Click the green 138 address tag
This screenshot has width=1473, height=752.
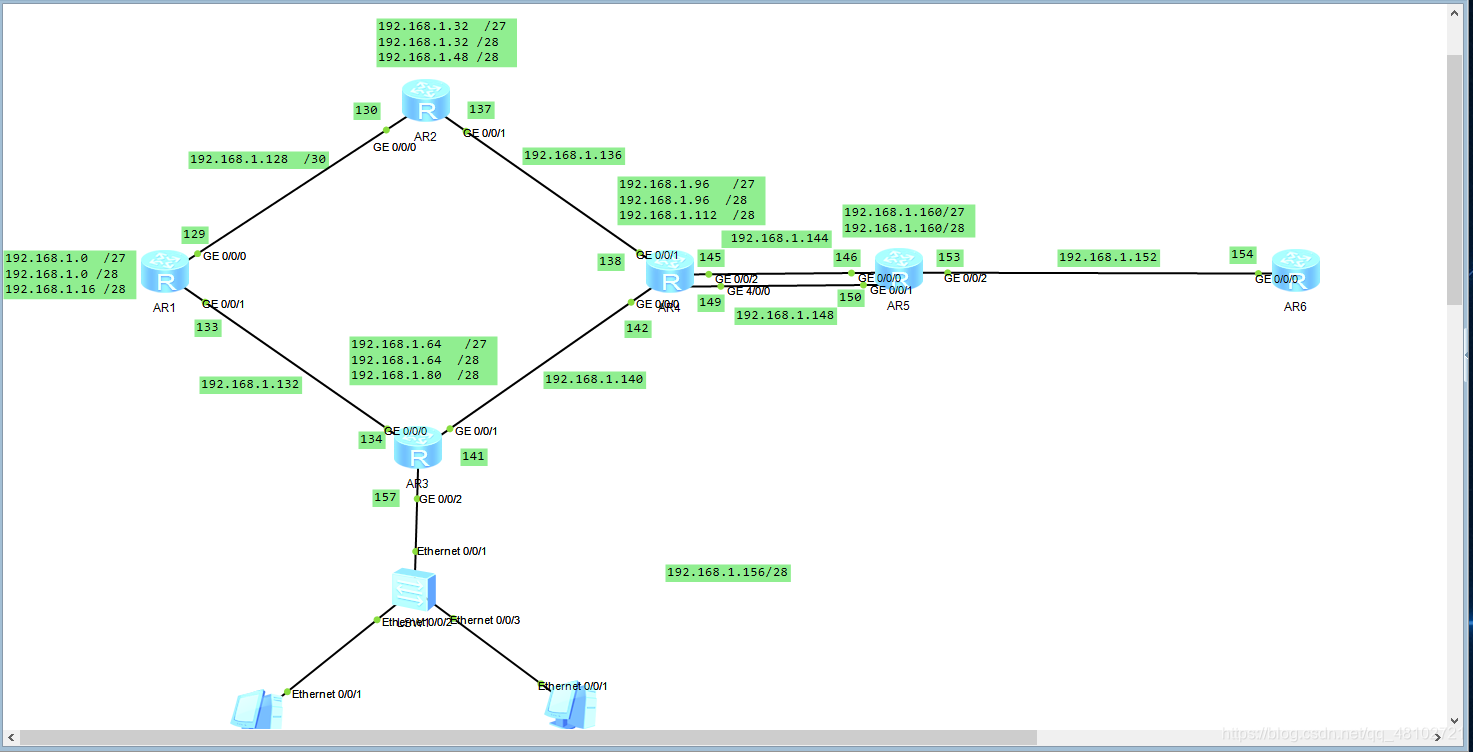[x=611, y=262]
